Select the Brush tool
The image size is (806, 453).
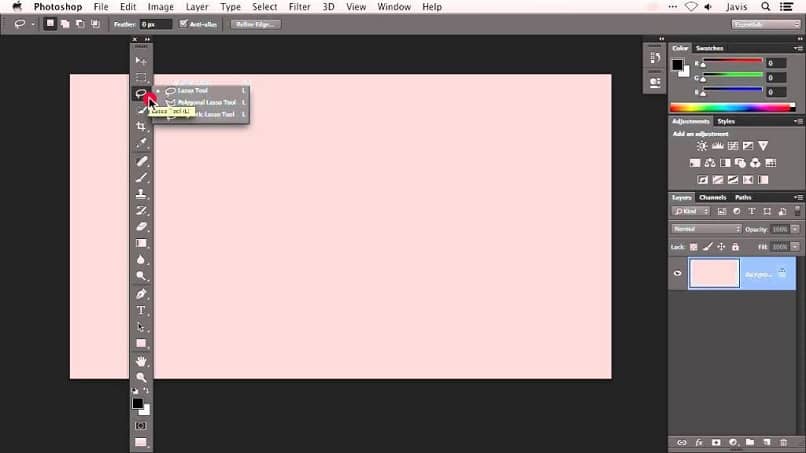(x=141, y=178)
